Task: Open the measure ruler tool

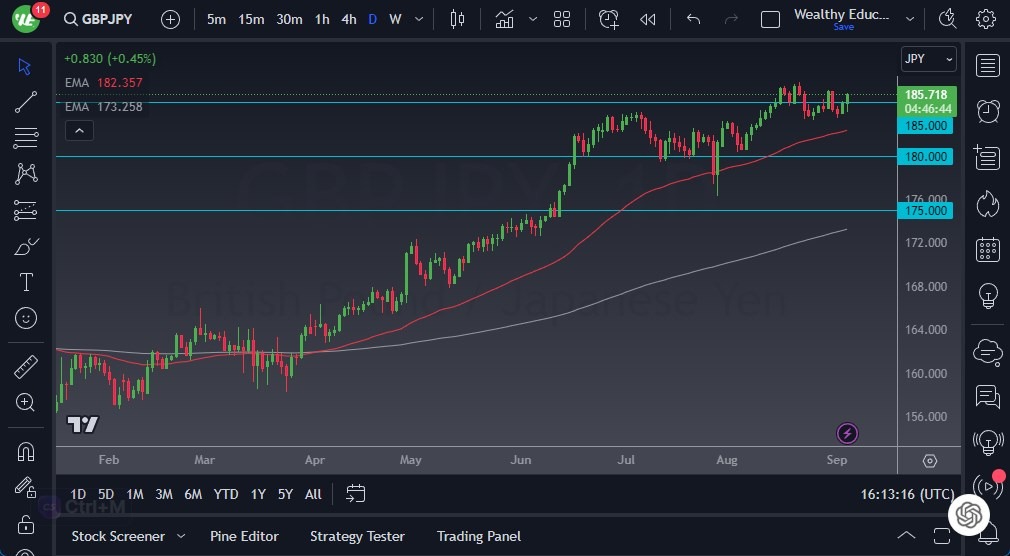Action: point(26,367)
